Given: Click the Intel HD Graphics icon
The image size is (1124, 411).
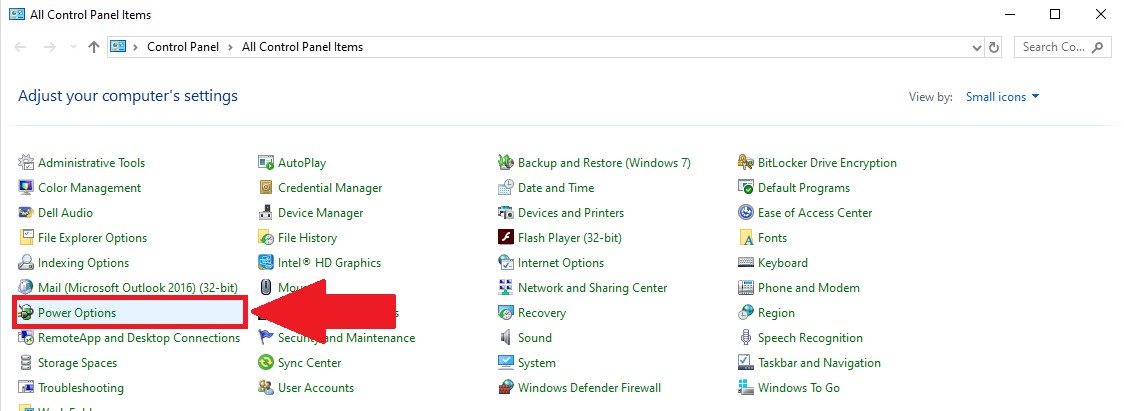Looking at the screenshot, I should (x=266, y=263).
